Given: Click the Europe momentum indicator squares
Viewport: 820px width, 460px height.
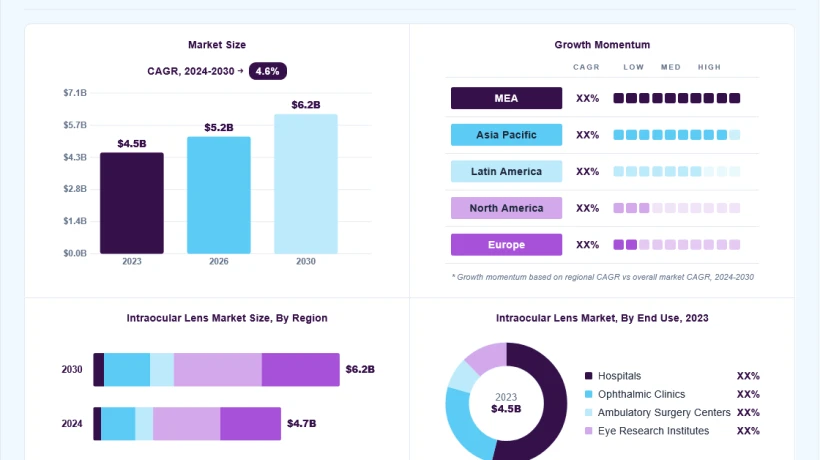Looking at the screenshot, I should [x=677, y=245].
